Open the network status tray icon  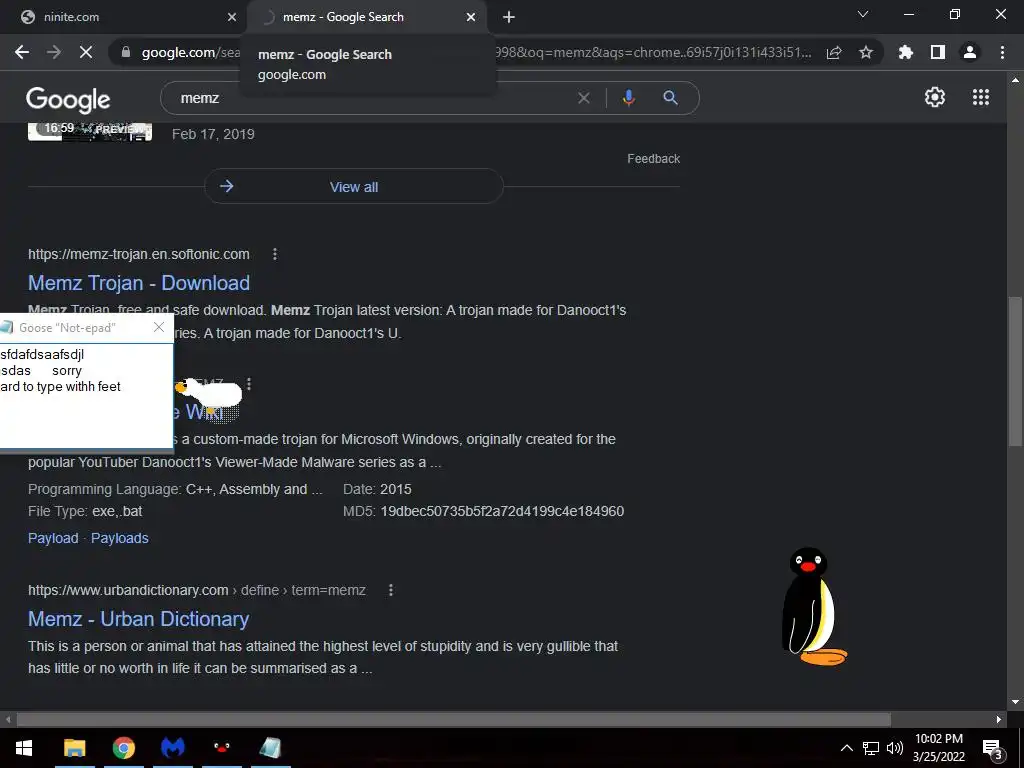pyautogui.click(x=871, y=748)
